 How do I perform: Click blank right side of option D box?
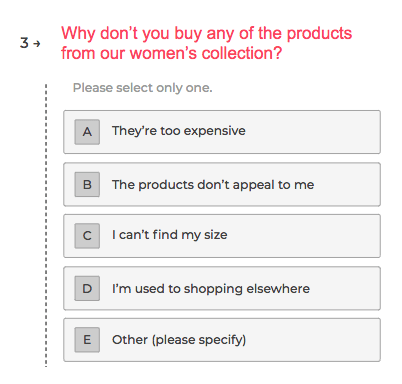(x=345, y=288)
